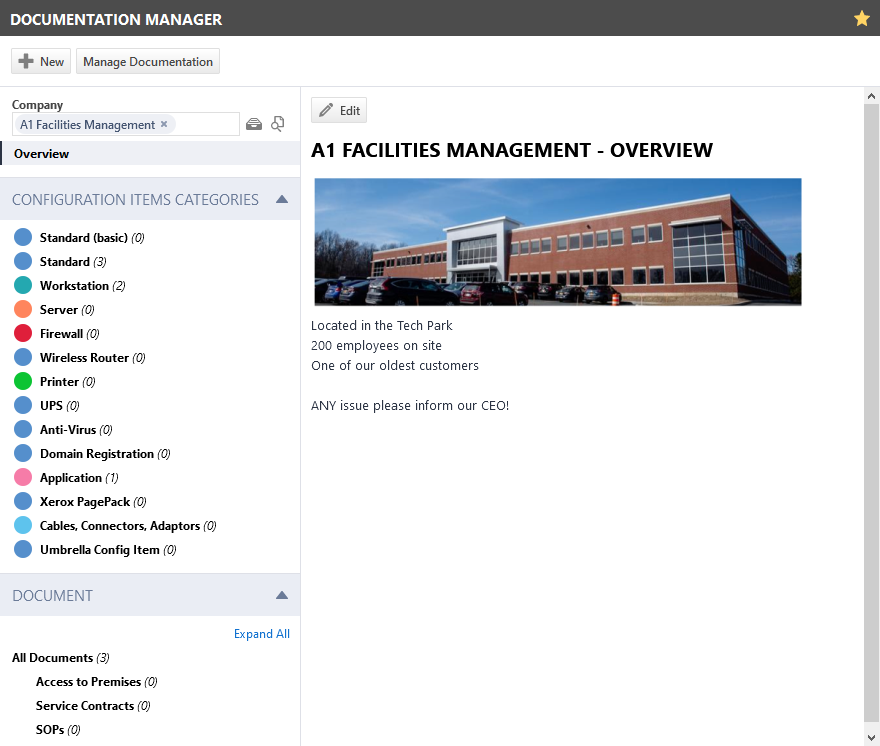The width and height of the screenshot is (880, 746).
Task: Select Firewall (0) category
Action: [x=70, y=334]
